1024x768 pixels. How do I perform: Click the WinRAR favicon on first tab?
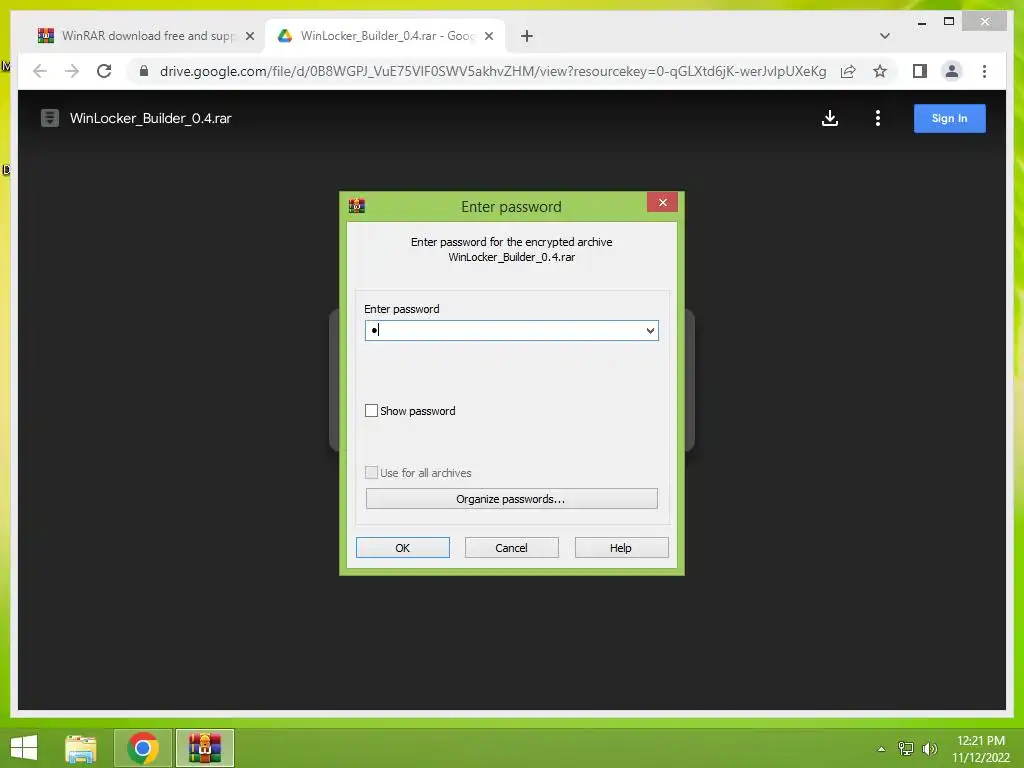(x=46, y=36)
